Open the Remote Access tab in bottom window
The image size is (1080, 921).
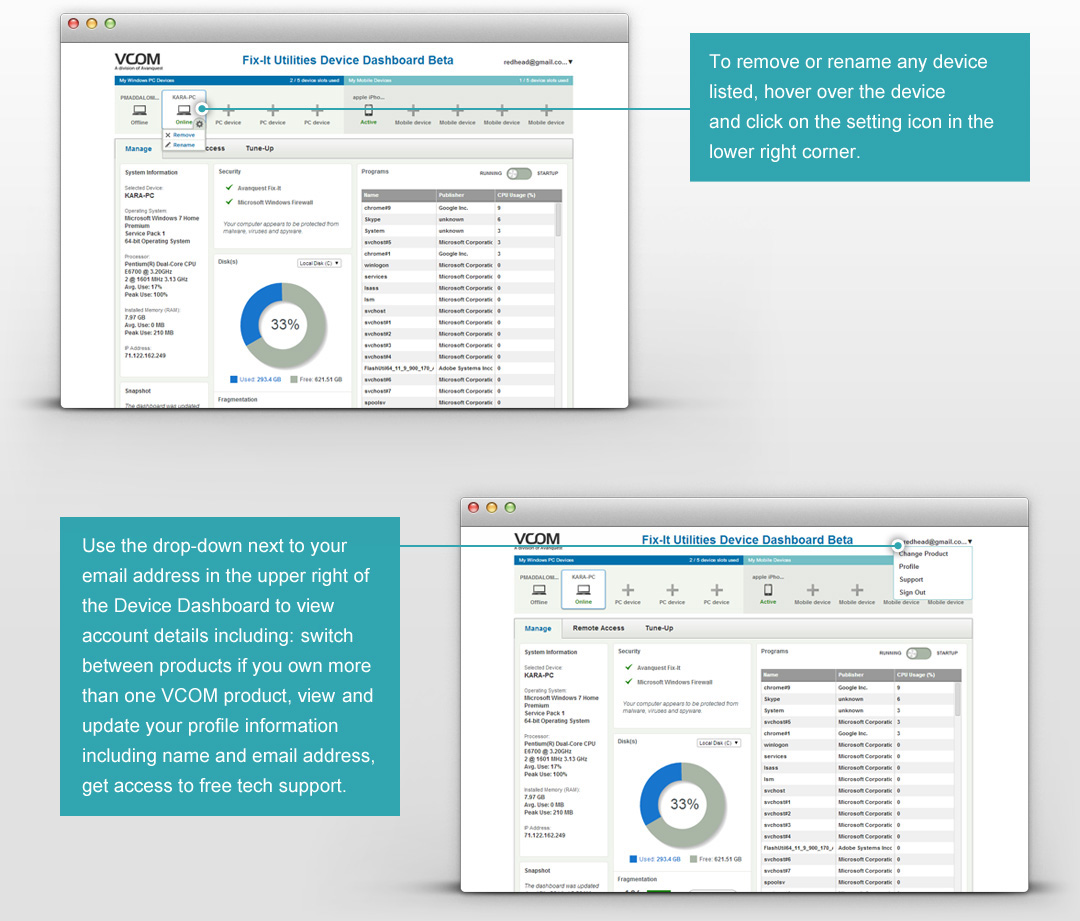tap(599, 628)
